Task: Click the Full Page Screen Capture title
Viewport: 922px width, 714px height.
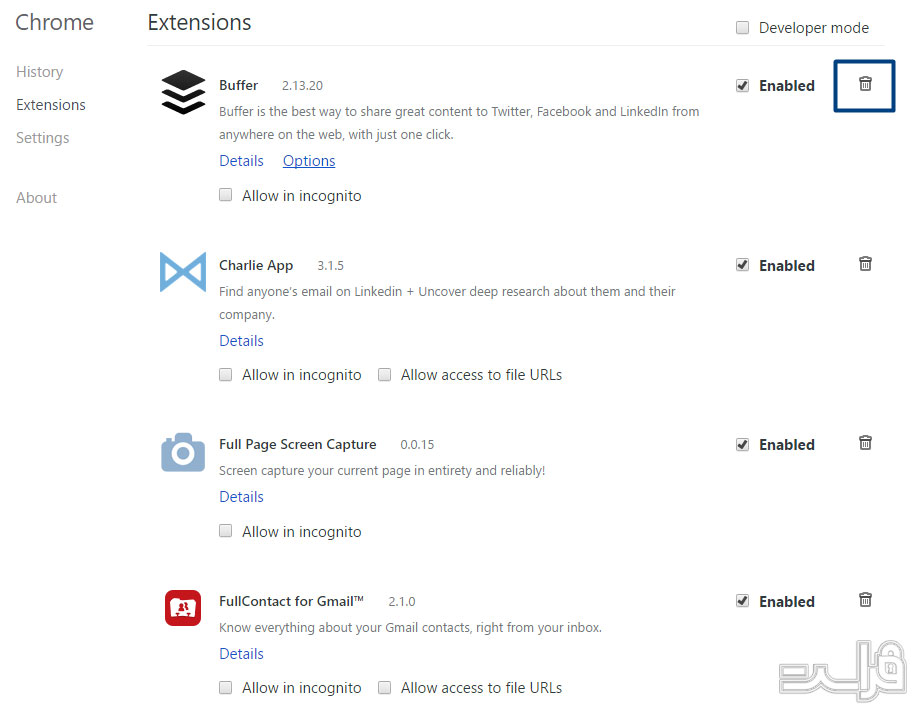Action: click(298, 445)
